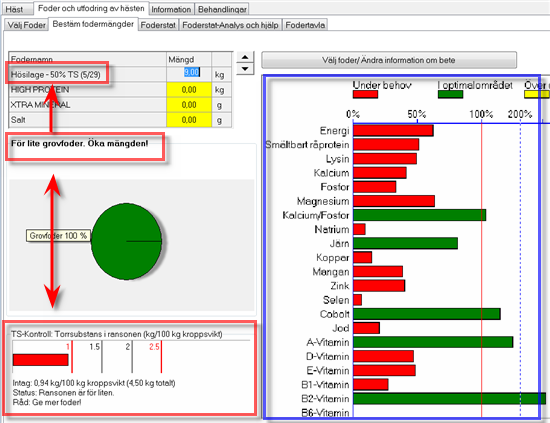
Task: Open the Behandlingar tab
Action: pyautogui.click(x=222, y=9)
